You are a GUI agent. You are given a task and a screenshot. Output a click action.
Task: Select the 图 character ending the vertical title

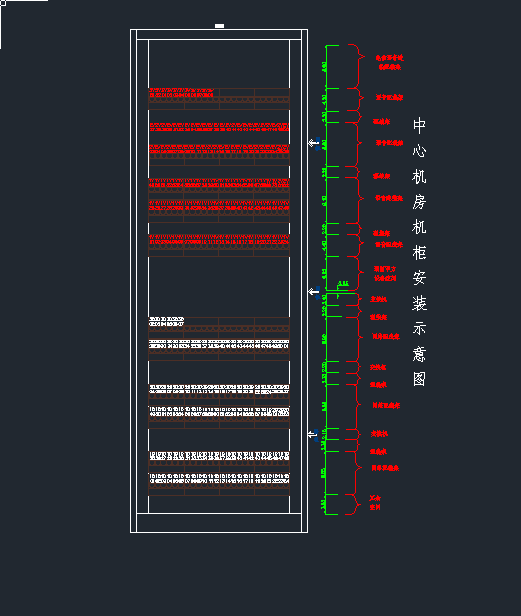[419, 379]
